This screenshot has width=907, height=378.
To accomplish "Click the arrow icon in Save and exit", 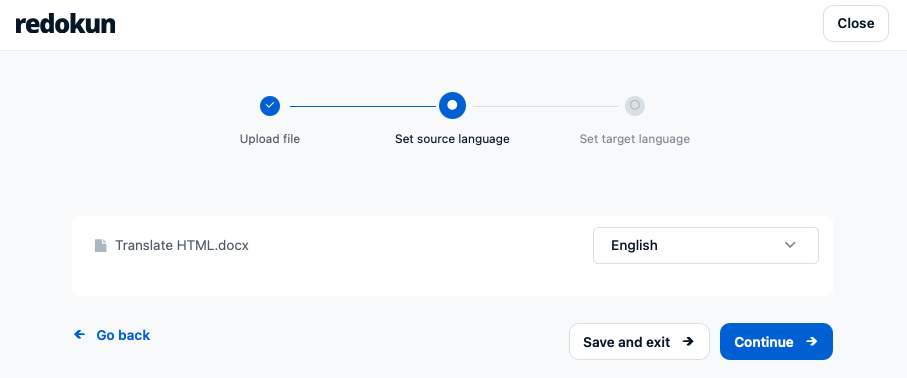I will (x=688, y=342).
